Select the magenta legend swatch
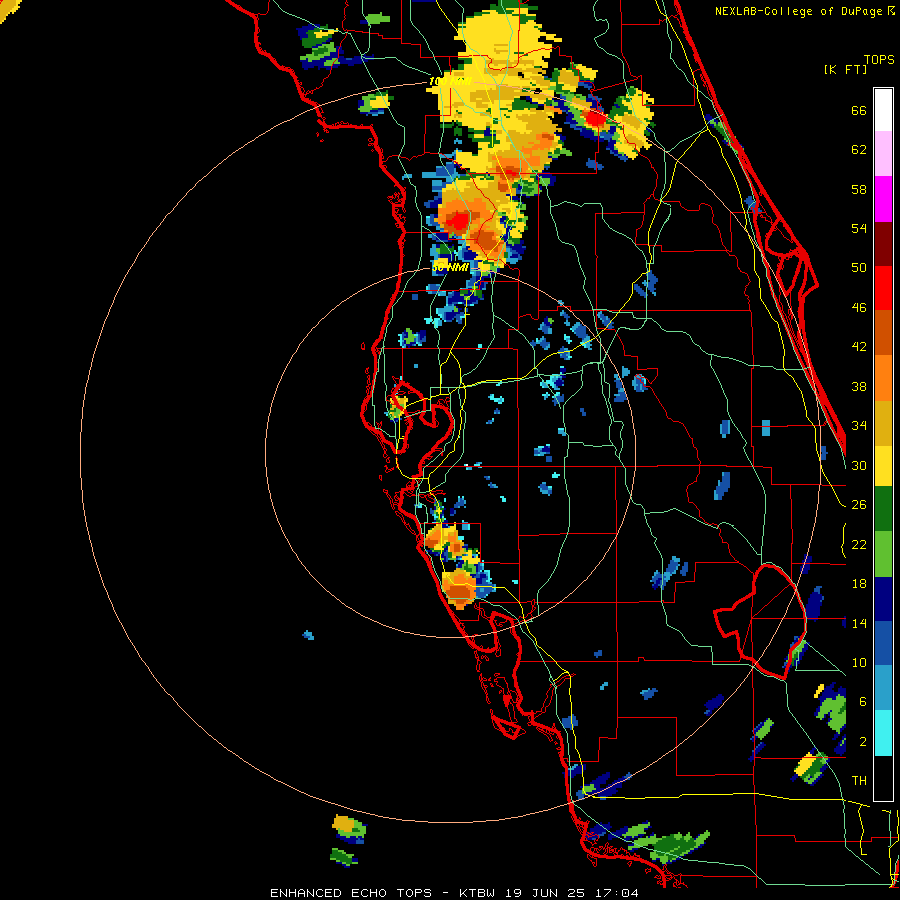The height and width of the screenshot is (900, 900). pyautogui.click(x=883, y=199)
